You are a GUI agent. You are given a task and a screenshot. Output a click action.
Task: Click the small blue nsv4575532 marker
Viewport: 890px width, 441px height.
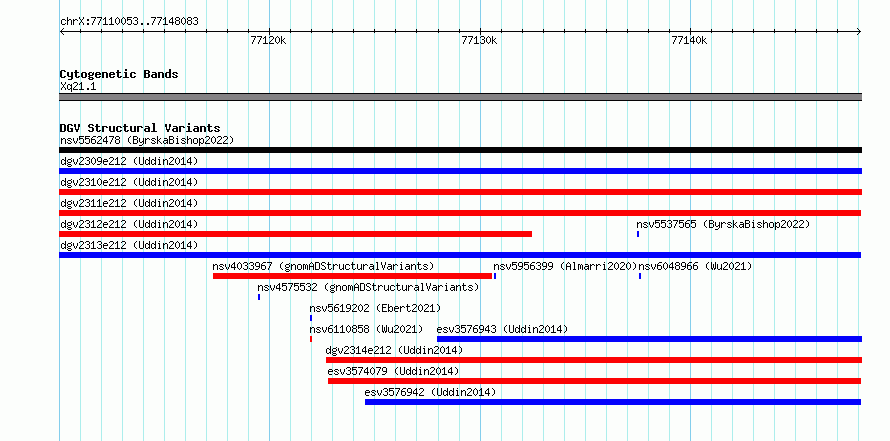click(259, 297)
